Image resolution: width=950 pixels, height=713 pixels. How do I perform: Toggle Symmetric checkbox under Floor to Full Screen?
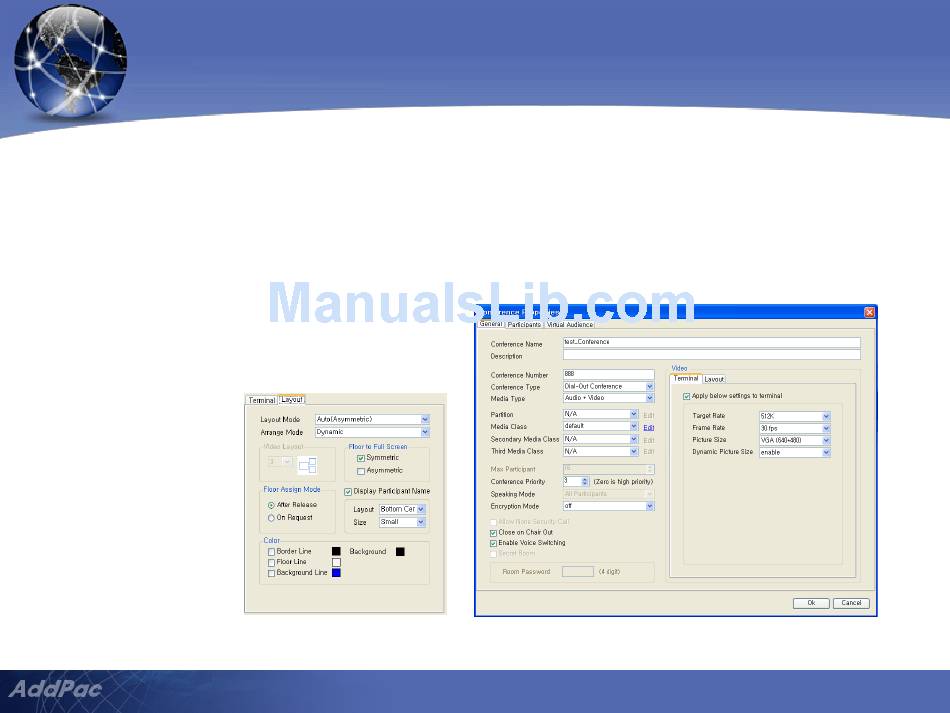pyautogui.click(x=360, y=458)
